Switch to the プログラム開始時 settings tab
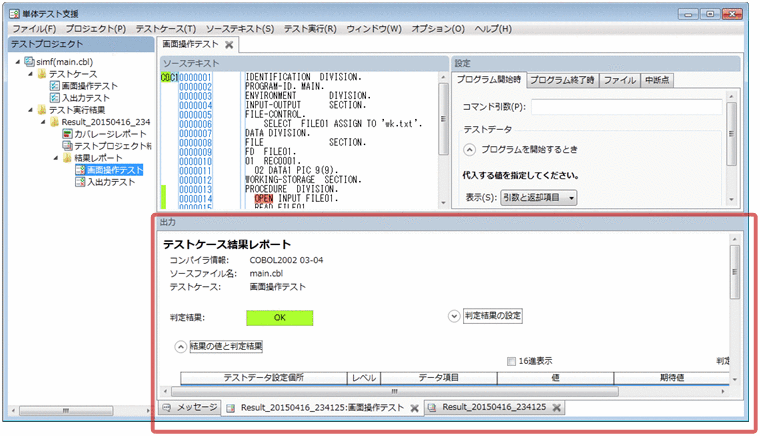 tap(489, 80)
